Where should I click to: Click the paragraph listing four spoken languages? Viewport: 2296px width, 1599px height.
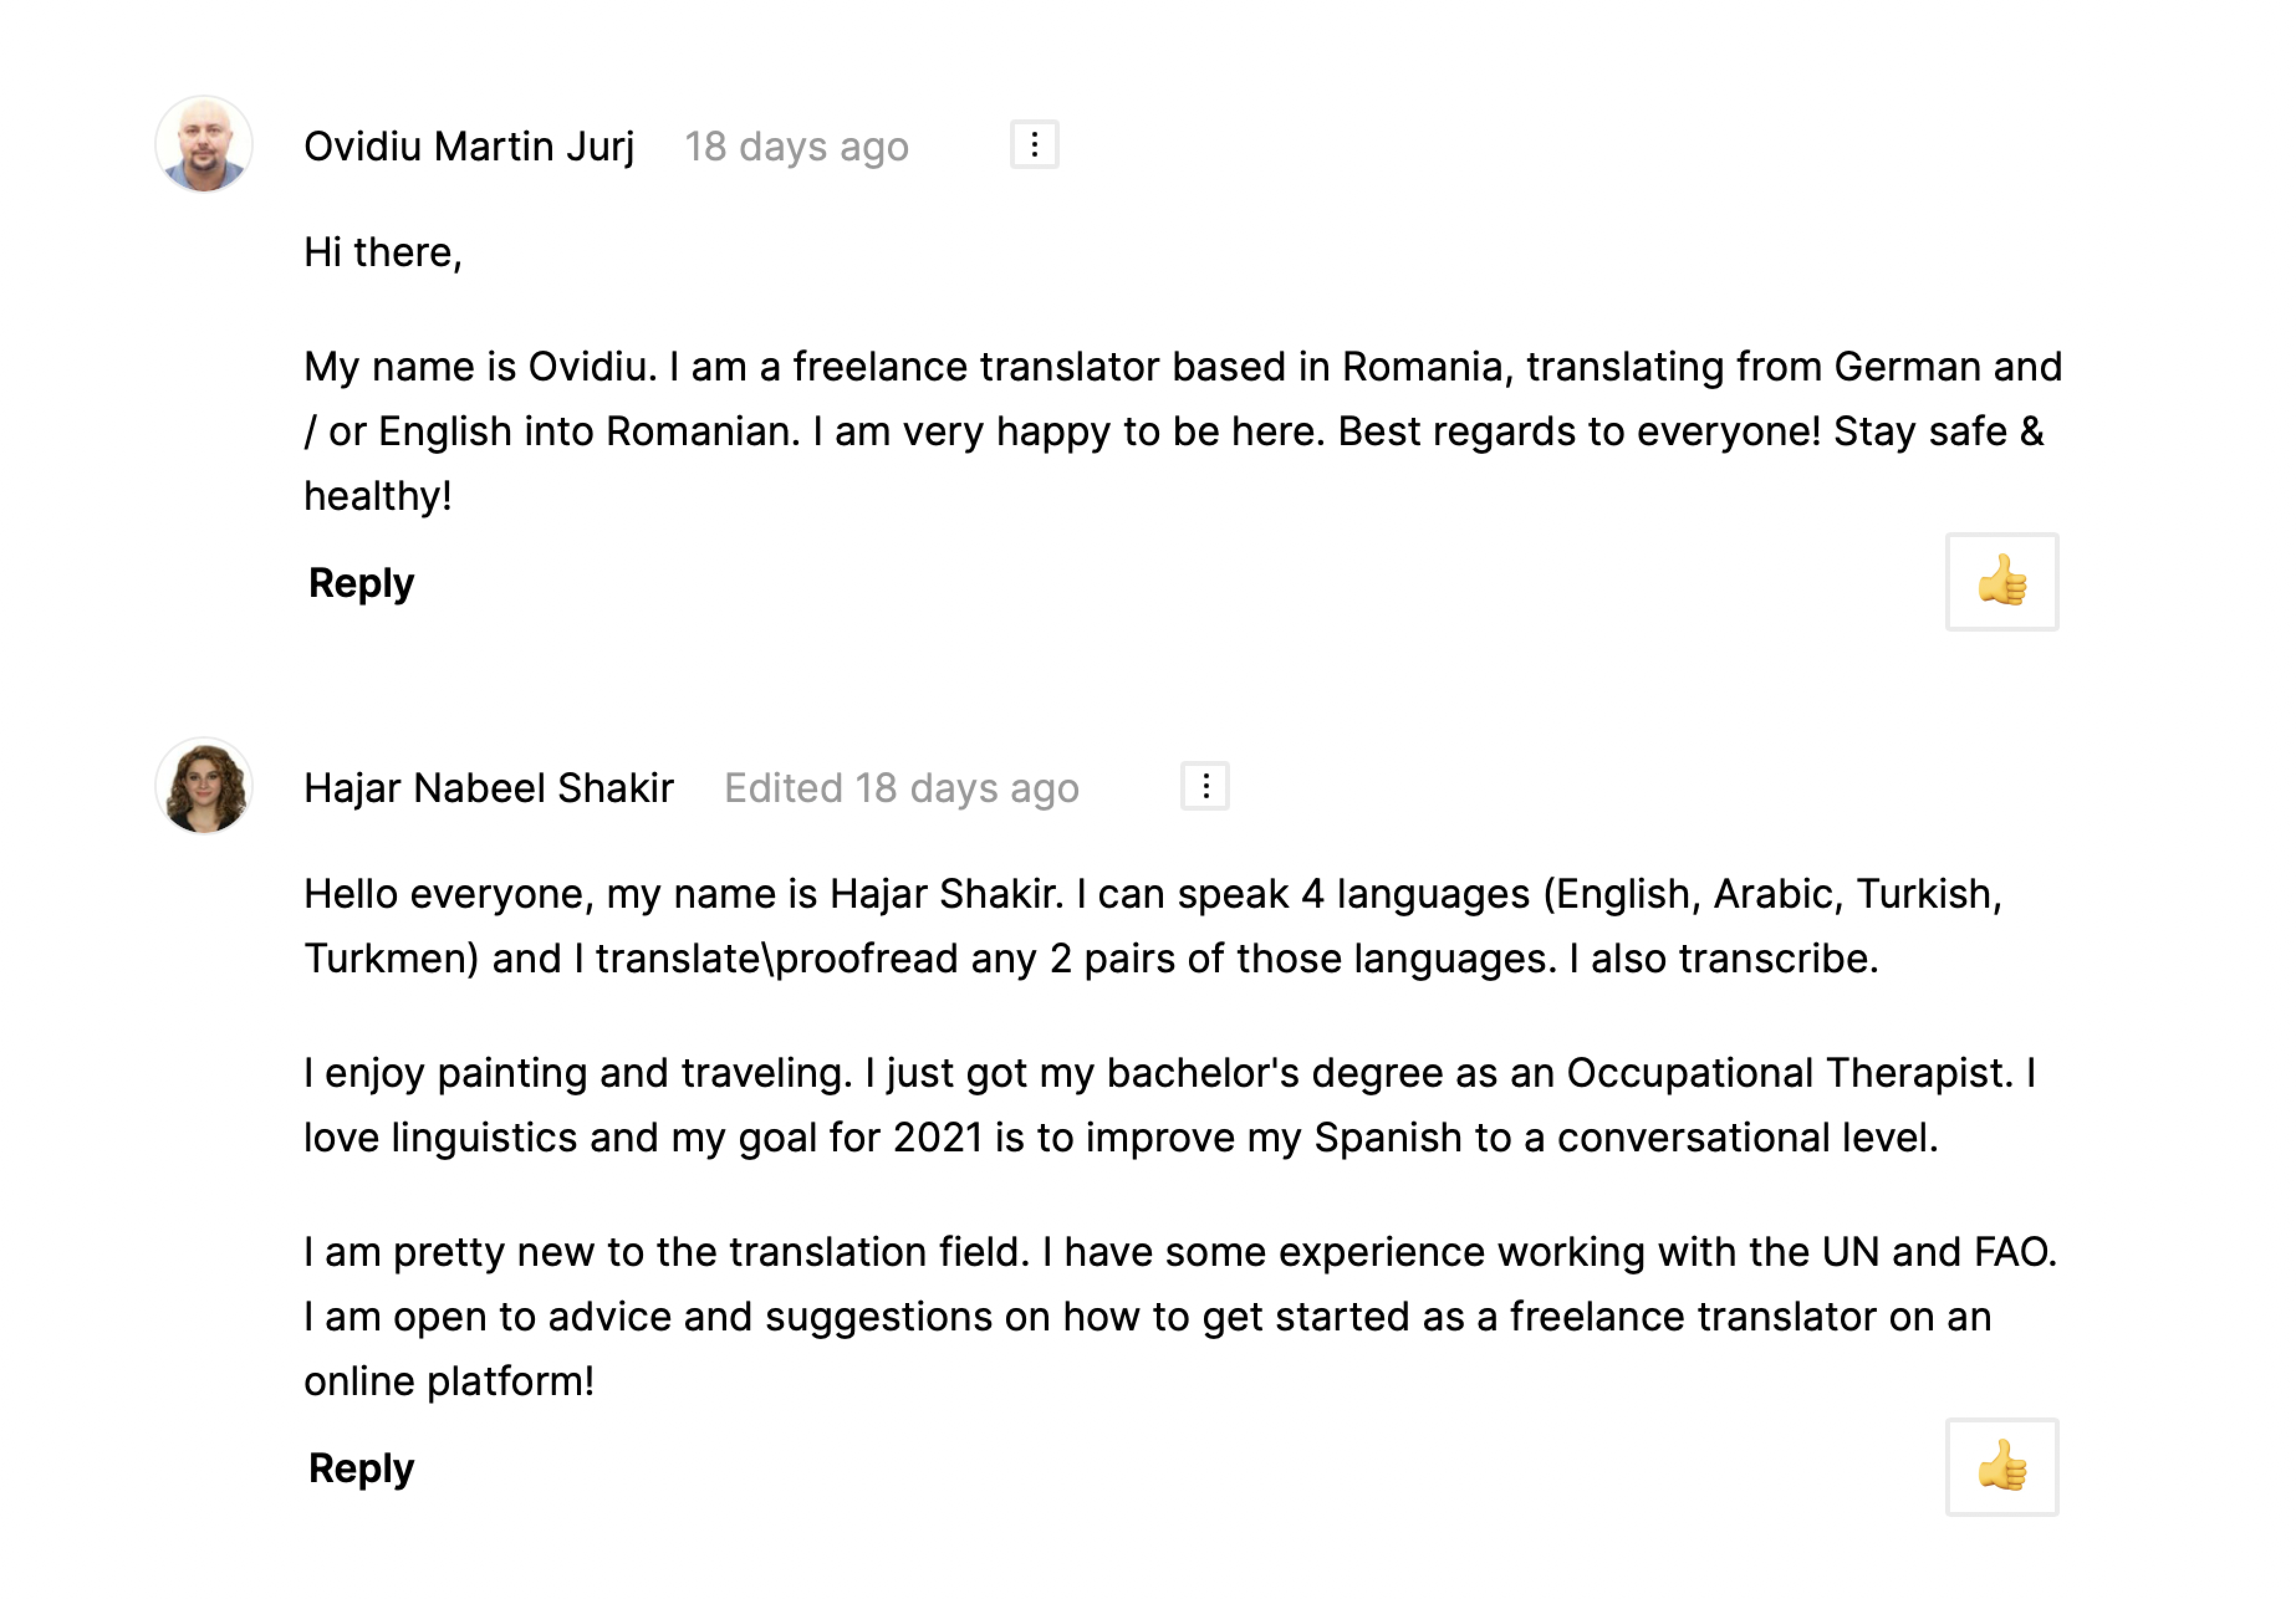(x=1153, y=926)
